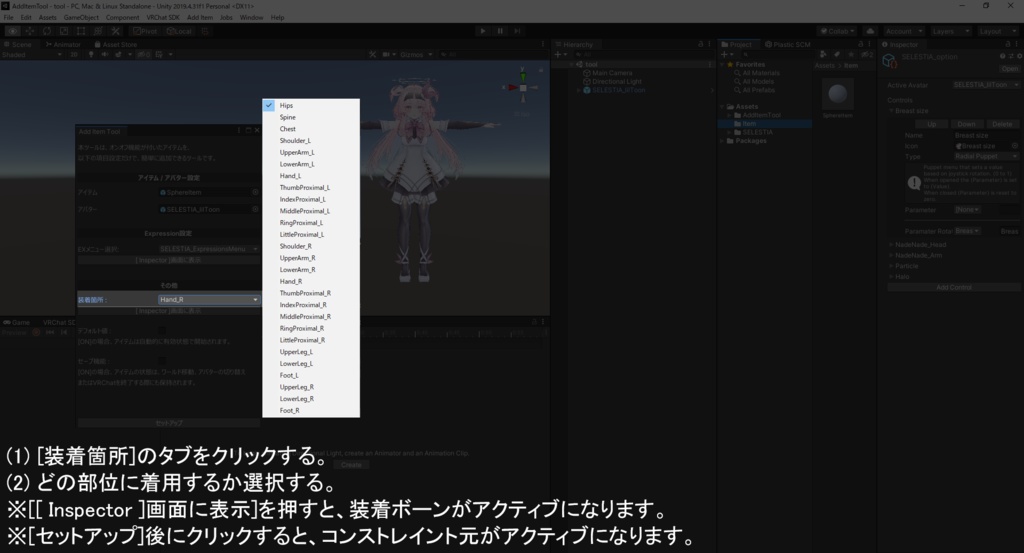Open the Radial Puppet type dropdown
The height and width of the screenshot is (553, 1024).
pos(985,157)
